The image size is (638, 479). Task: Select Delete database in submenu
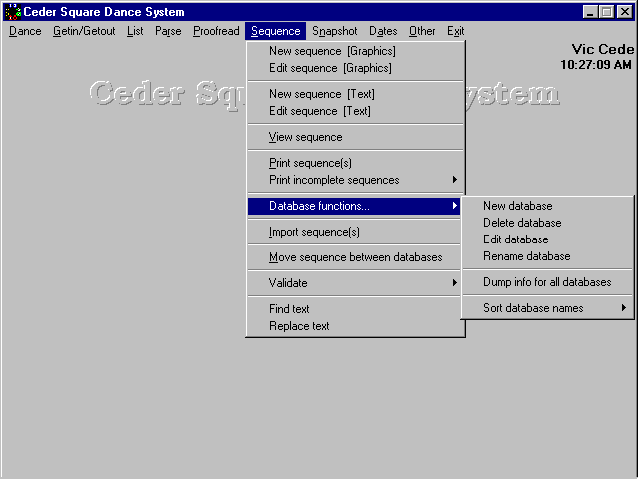548,223
